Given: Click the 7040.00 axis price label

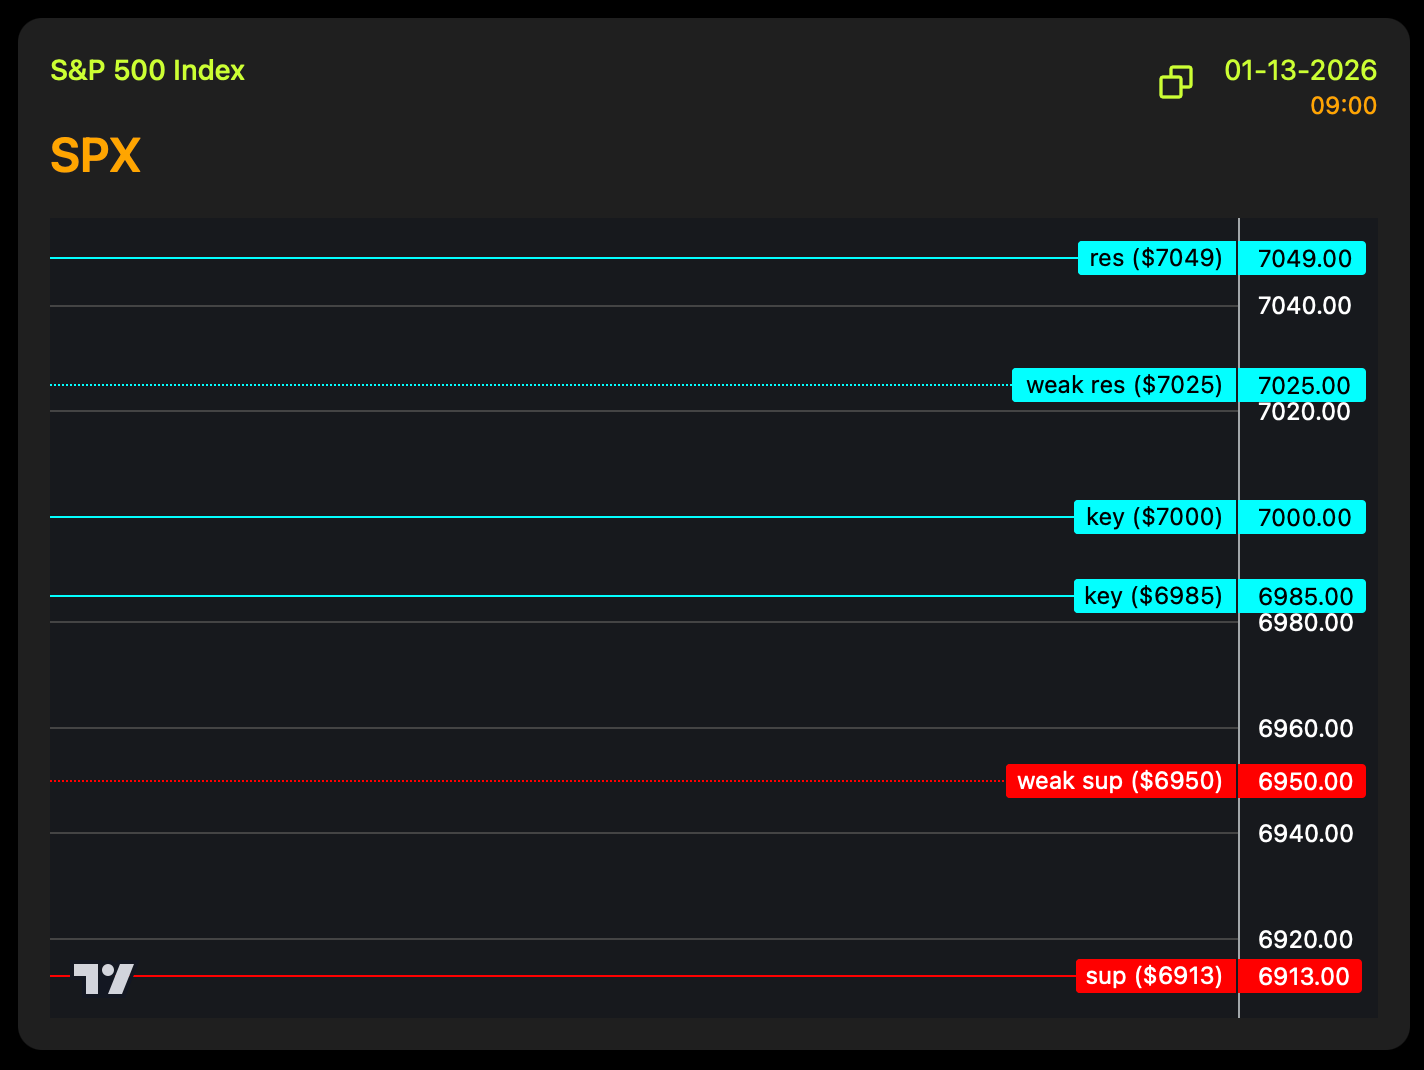Looking at the screenshot, I should coord(1304,306).
